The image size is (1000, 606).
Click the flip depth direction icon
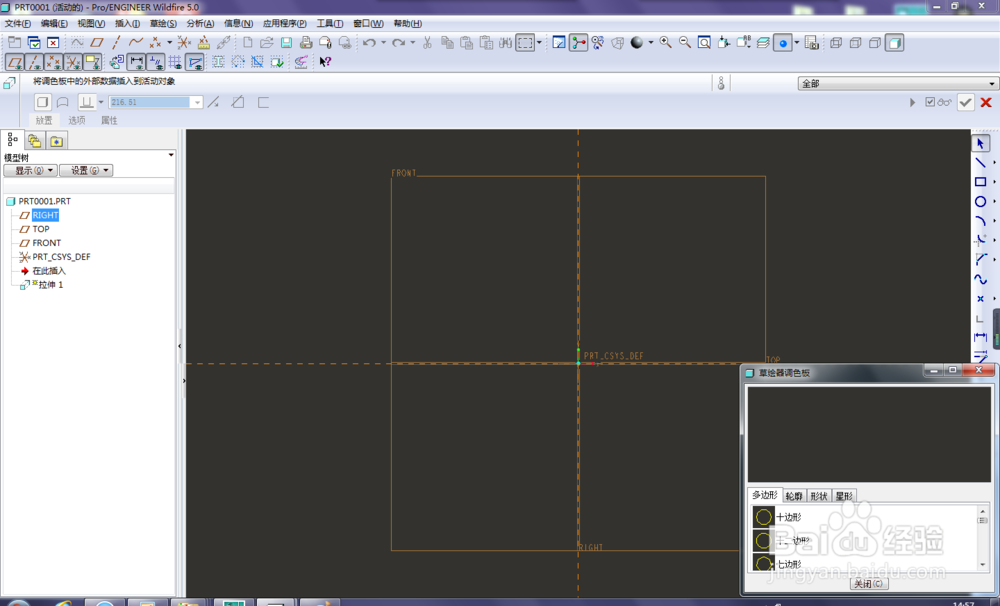tap(213, 102)
